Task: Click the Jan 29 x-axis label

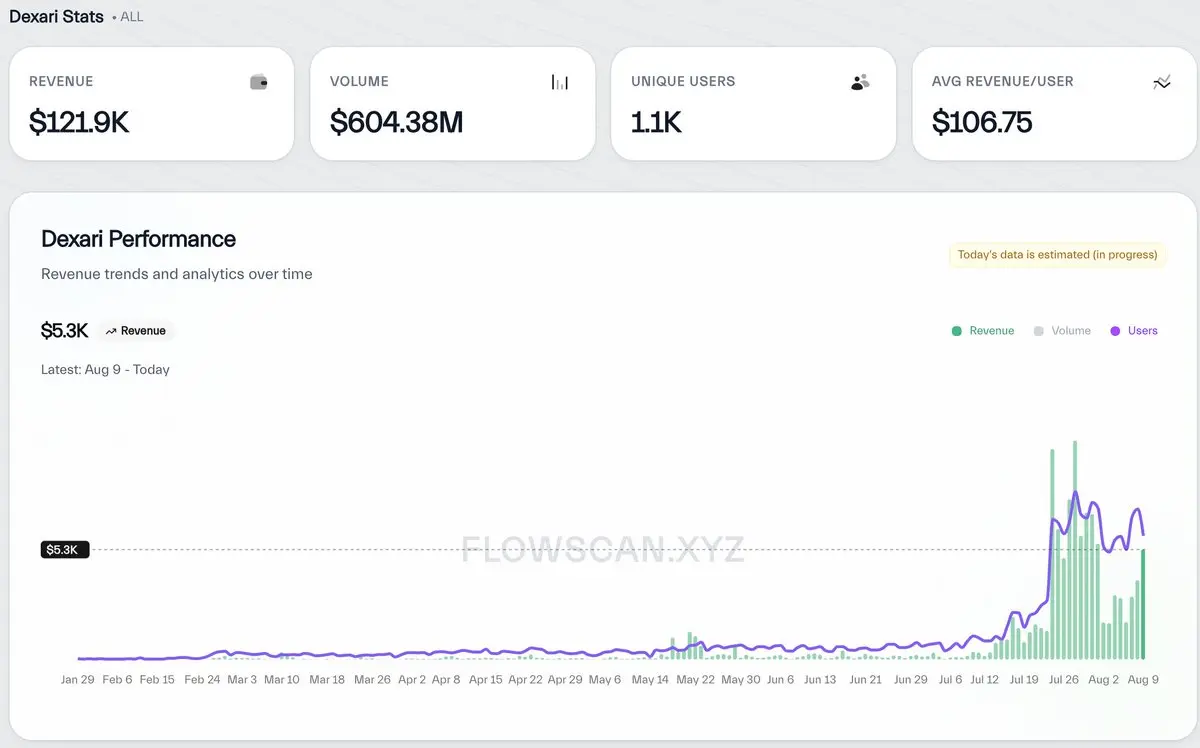Action: [x=78, y=680]
